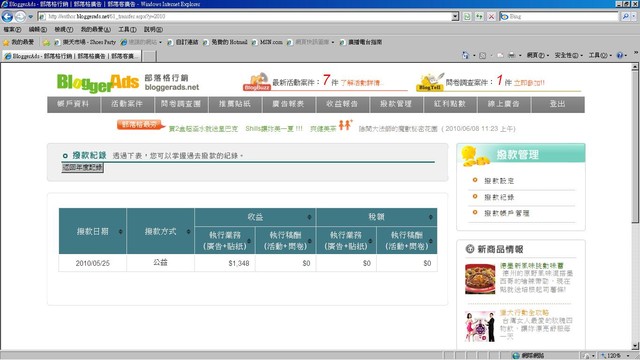Open 撥款帳戶管理 in the sidebar
This screenshot has height=360, width=640.
[x=507, y=213]
